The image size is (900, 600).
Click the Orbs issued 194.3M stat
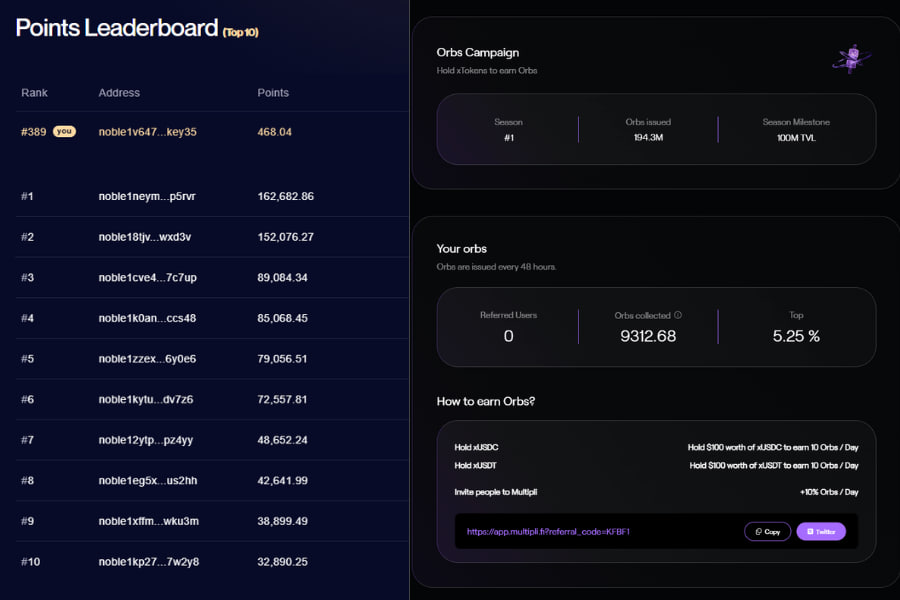click(648, 130)
